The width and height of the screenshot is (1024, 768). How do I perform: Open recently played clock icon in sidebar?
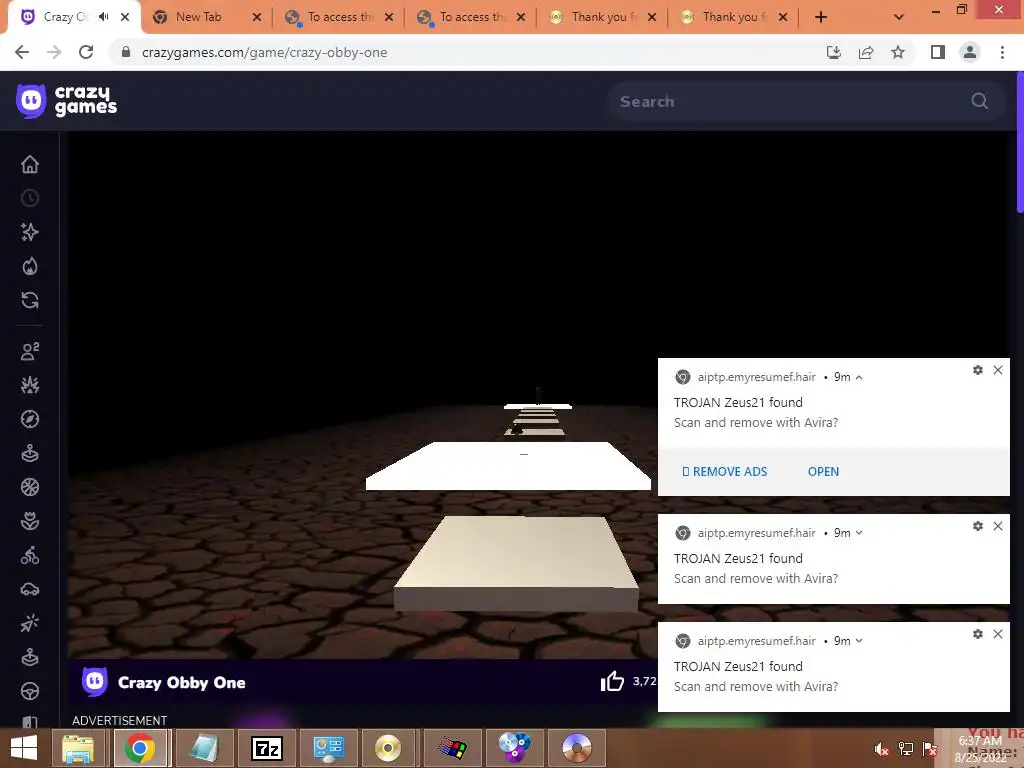pos(30,198)
